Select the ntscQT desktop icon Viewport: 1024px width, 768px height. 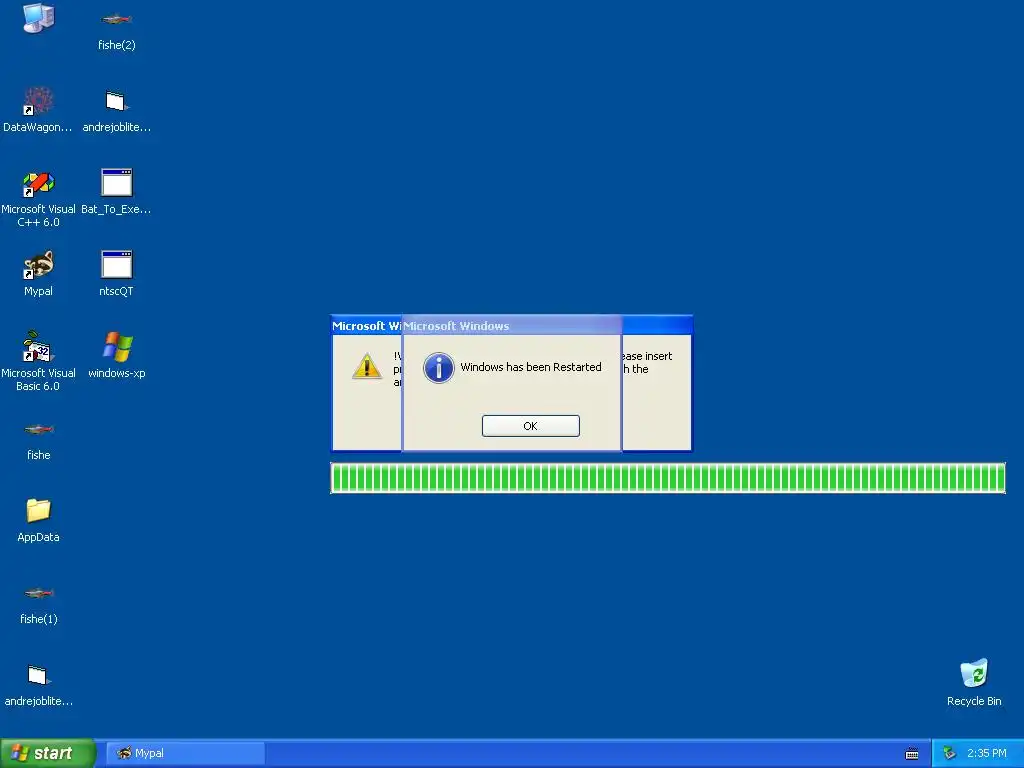coord(116,274)
